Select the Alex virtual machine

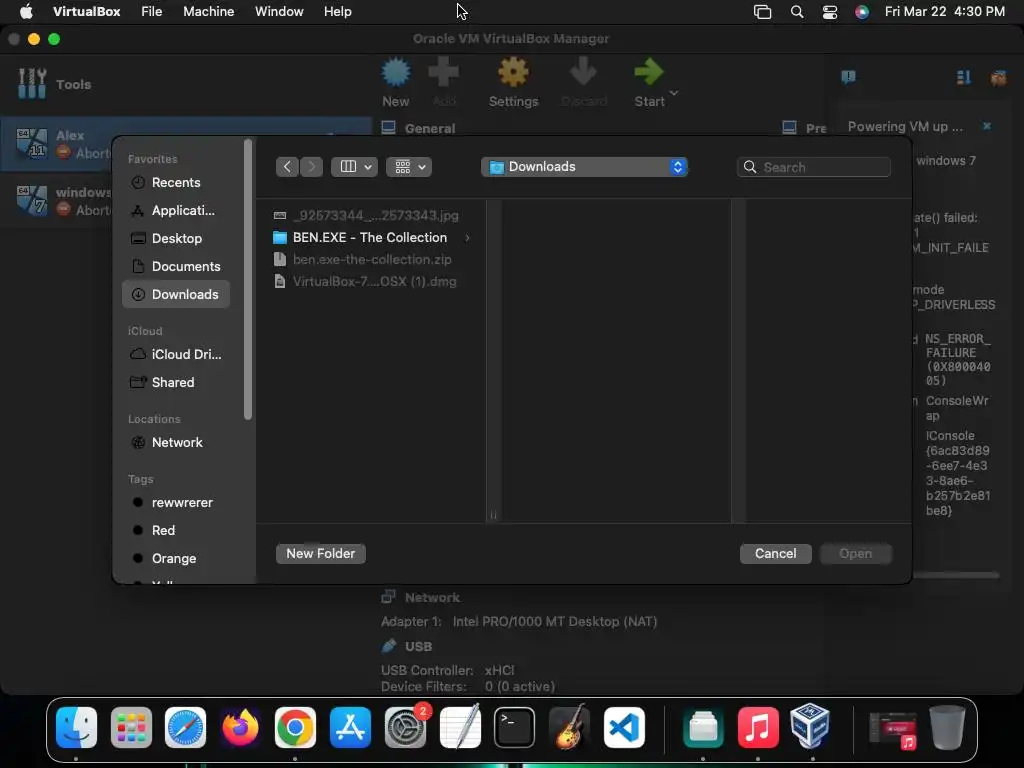[x=186, y=144]
